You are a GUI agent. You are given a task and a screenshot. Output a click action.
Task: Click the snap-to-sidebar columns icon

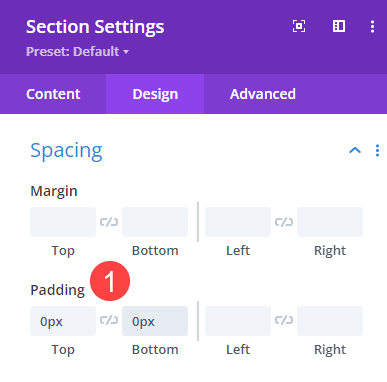(x=339, y=26)
